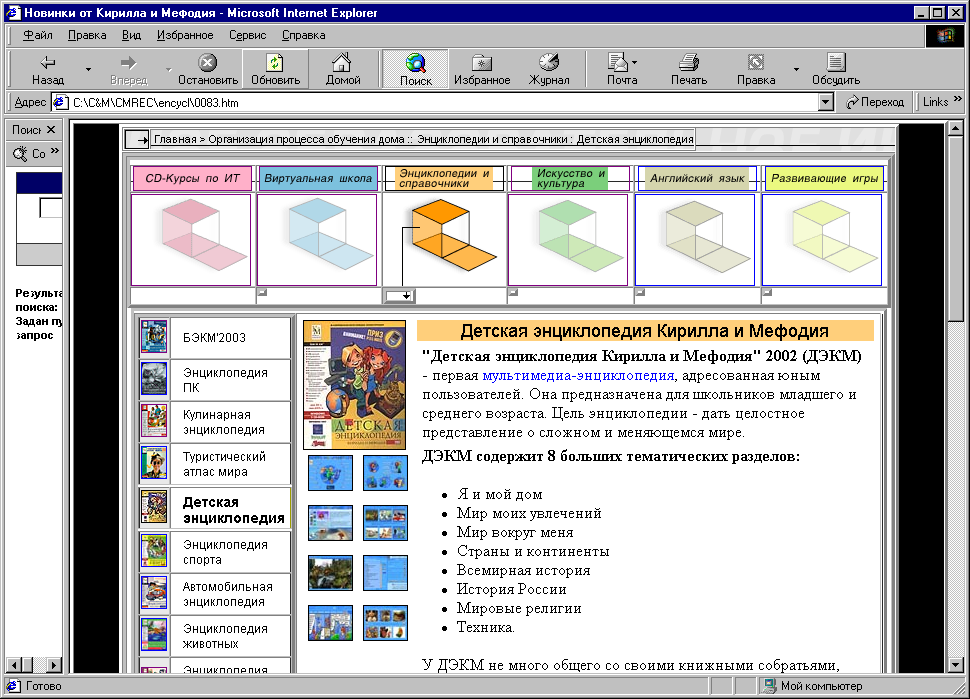This screenshot has height=699, width=970.
Task: Click the green cube image
Action: pos(568,240)
